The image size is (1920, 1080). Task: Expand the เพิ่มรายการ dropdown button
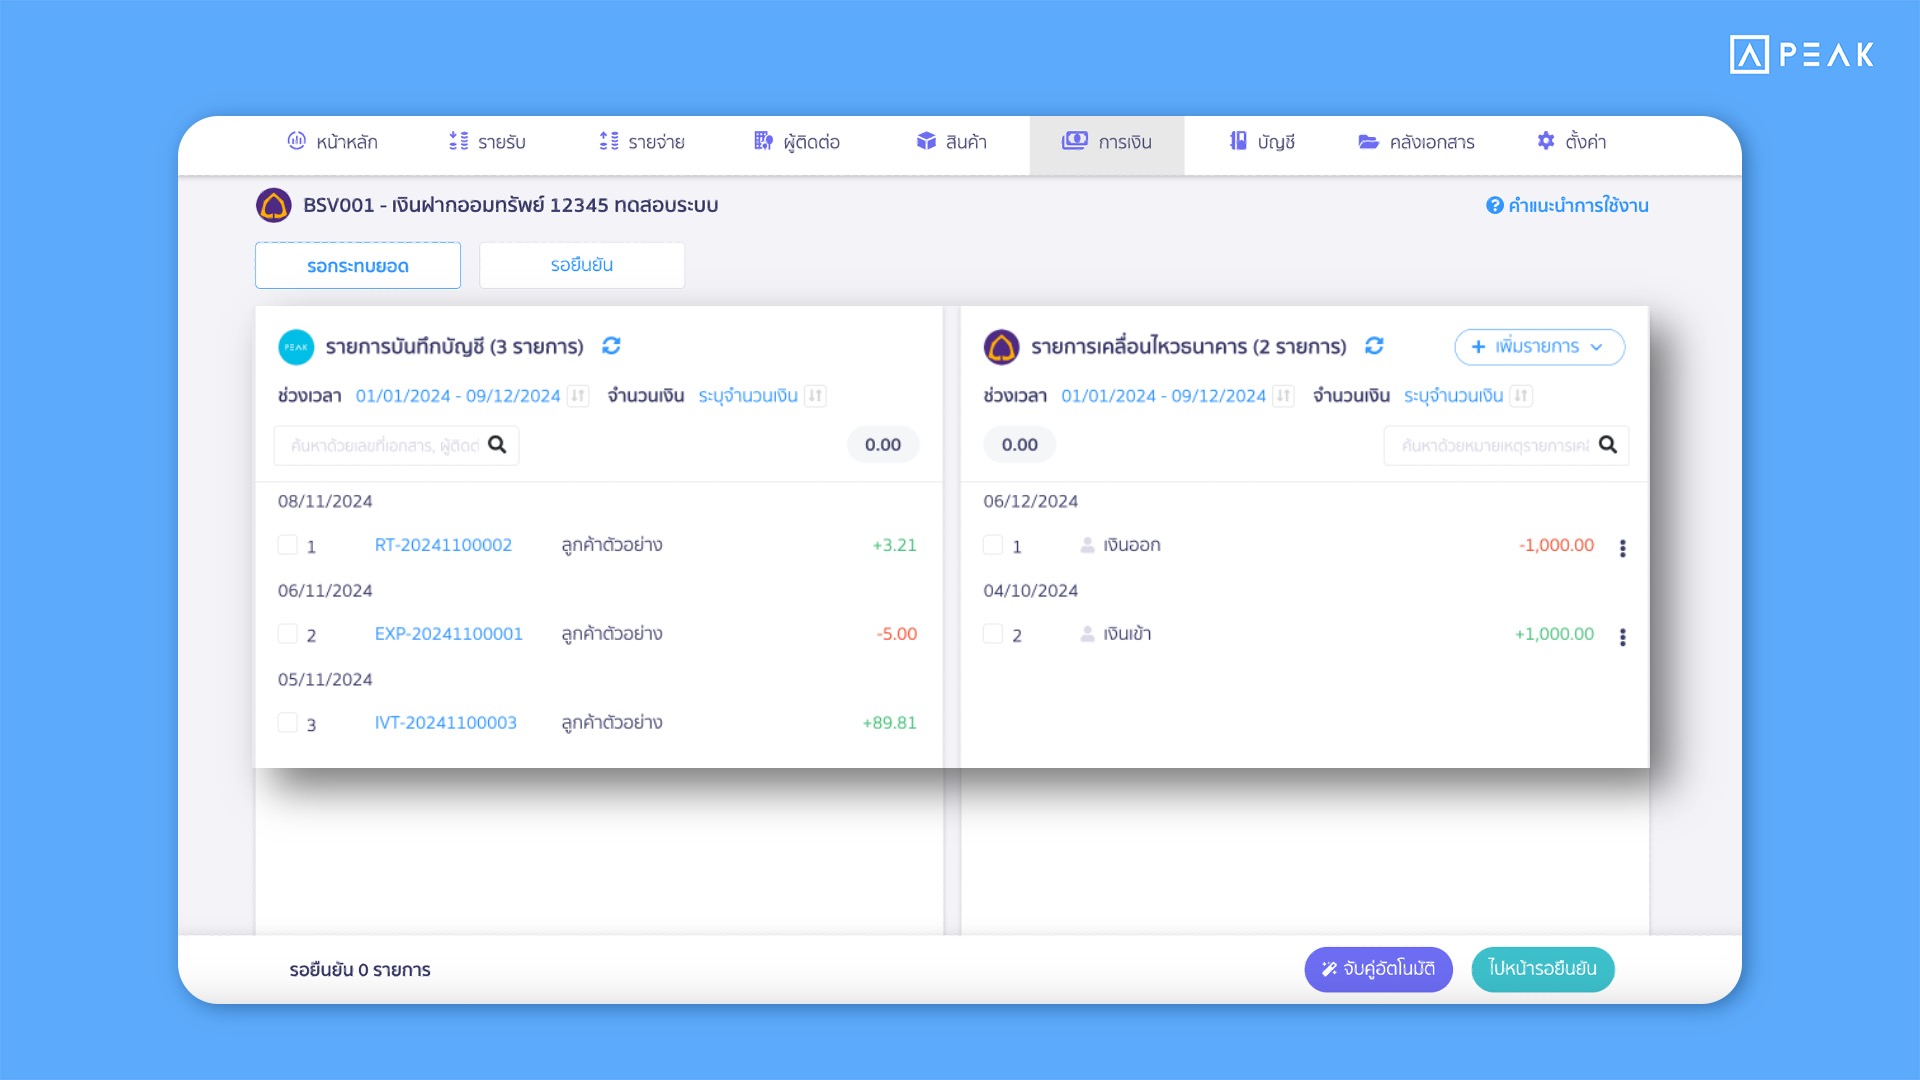(x=1539, y=347)
